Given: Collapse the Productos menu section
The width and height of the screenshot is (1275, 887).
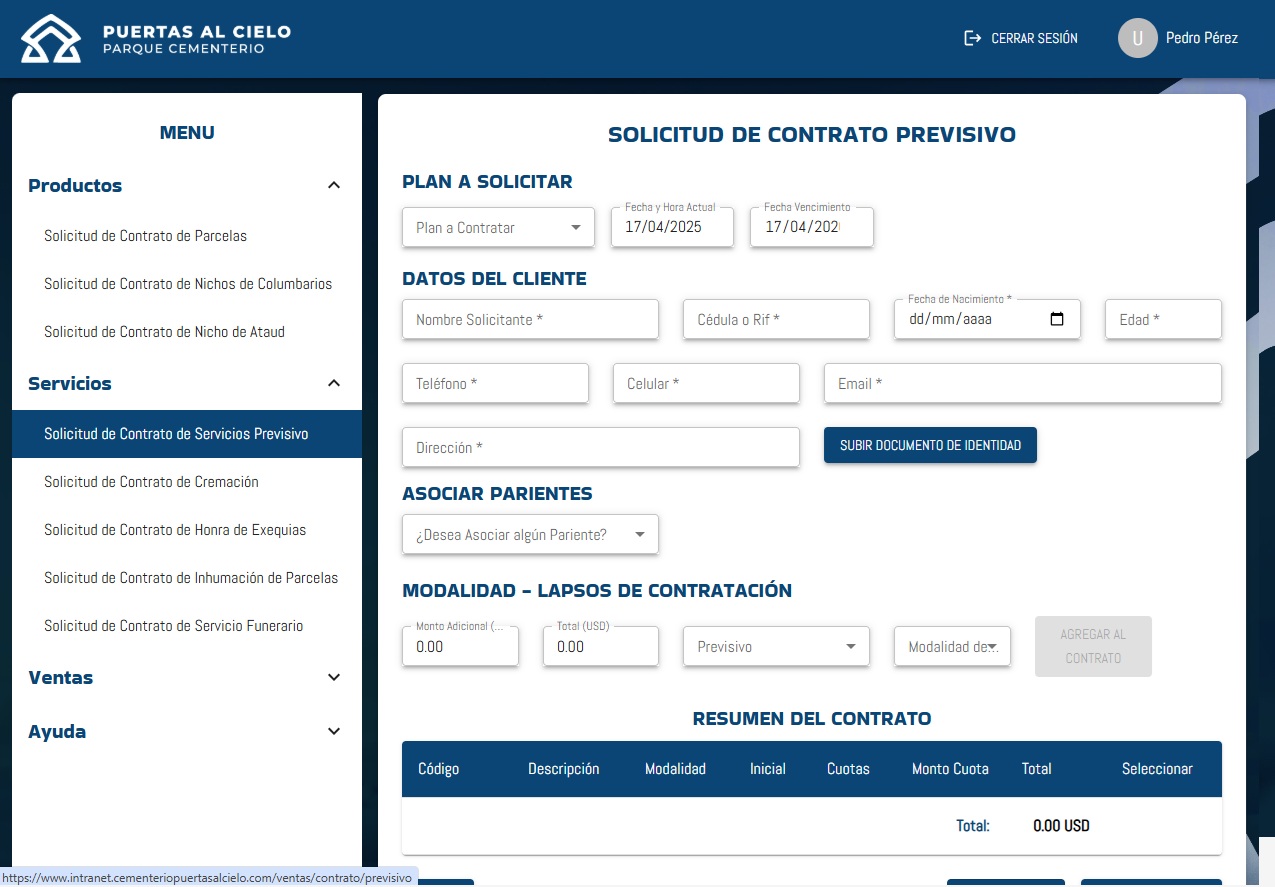Looking at the screenshot, I should (x=334, y=185).
